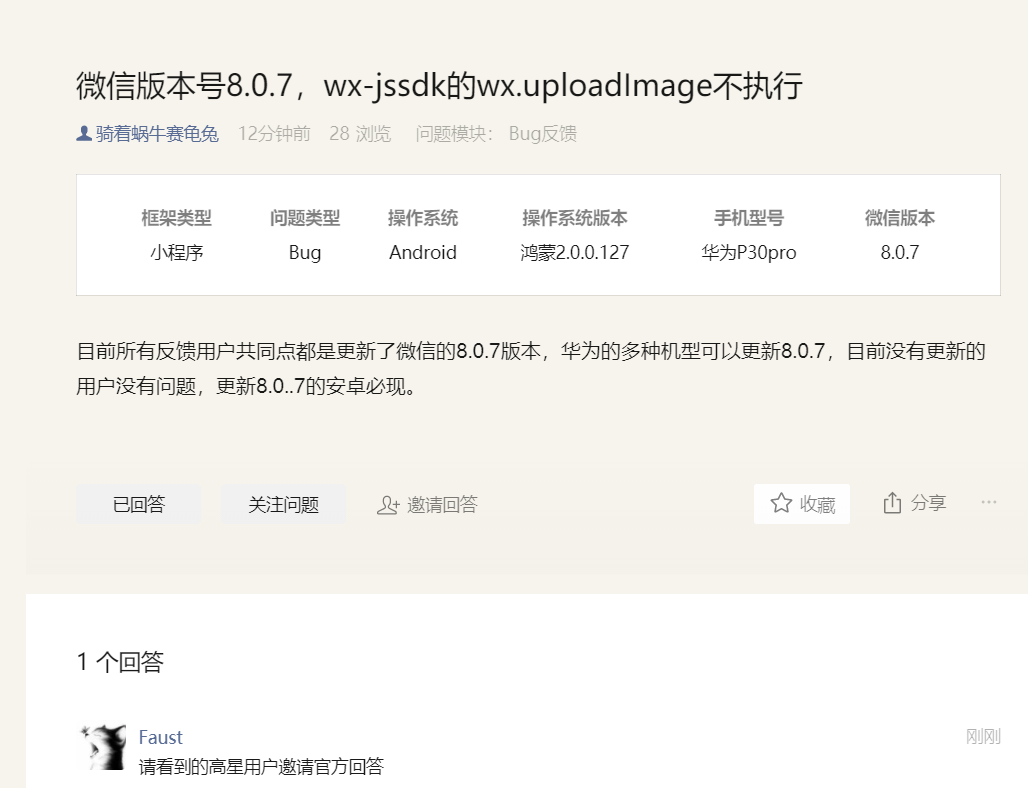Viewport: 1028px width, 788px height.
Task: Click the 手机型号 column header
Action: pyautogui.click(x=749, y=218)
